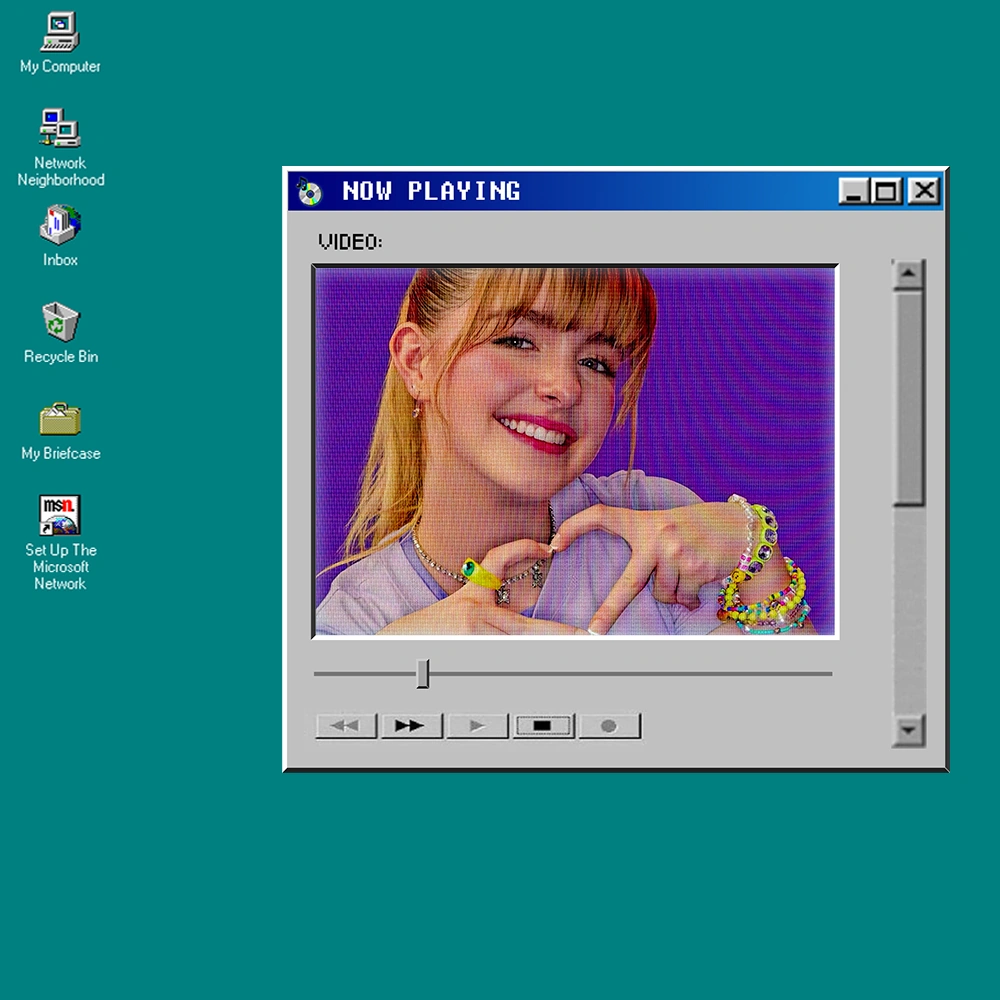Click the VIDEO: label
Screen dimensions: 1000x1000
[x=350, y=242]
